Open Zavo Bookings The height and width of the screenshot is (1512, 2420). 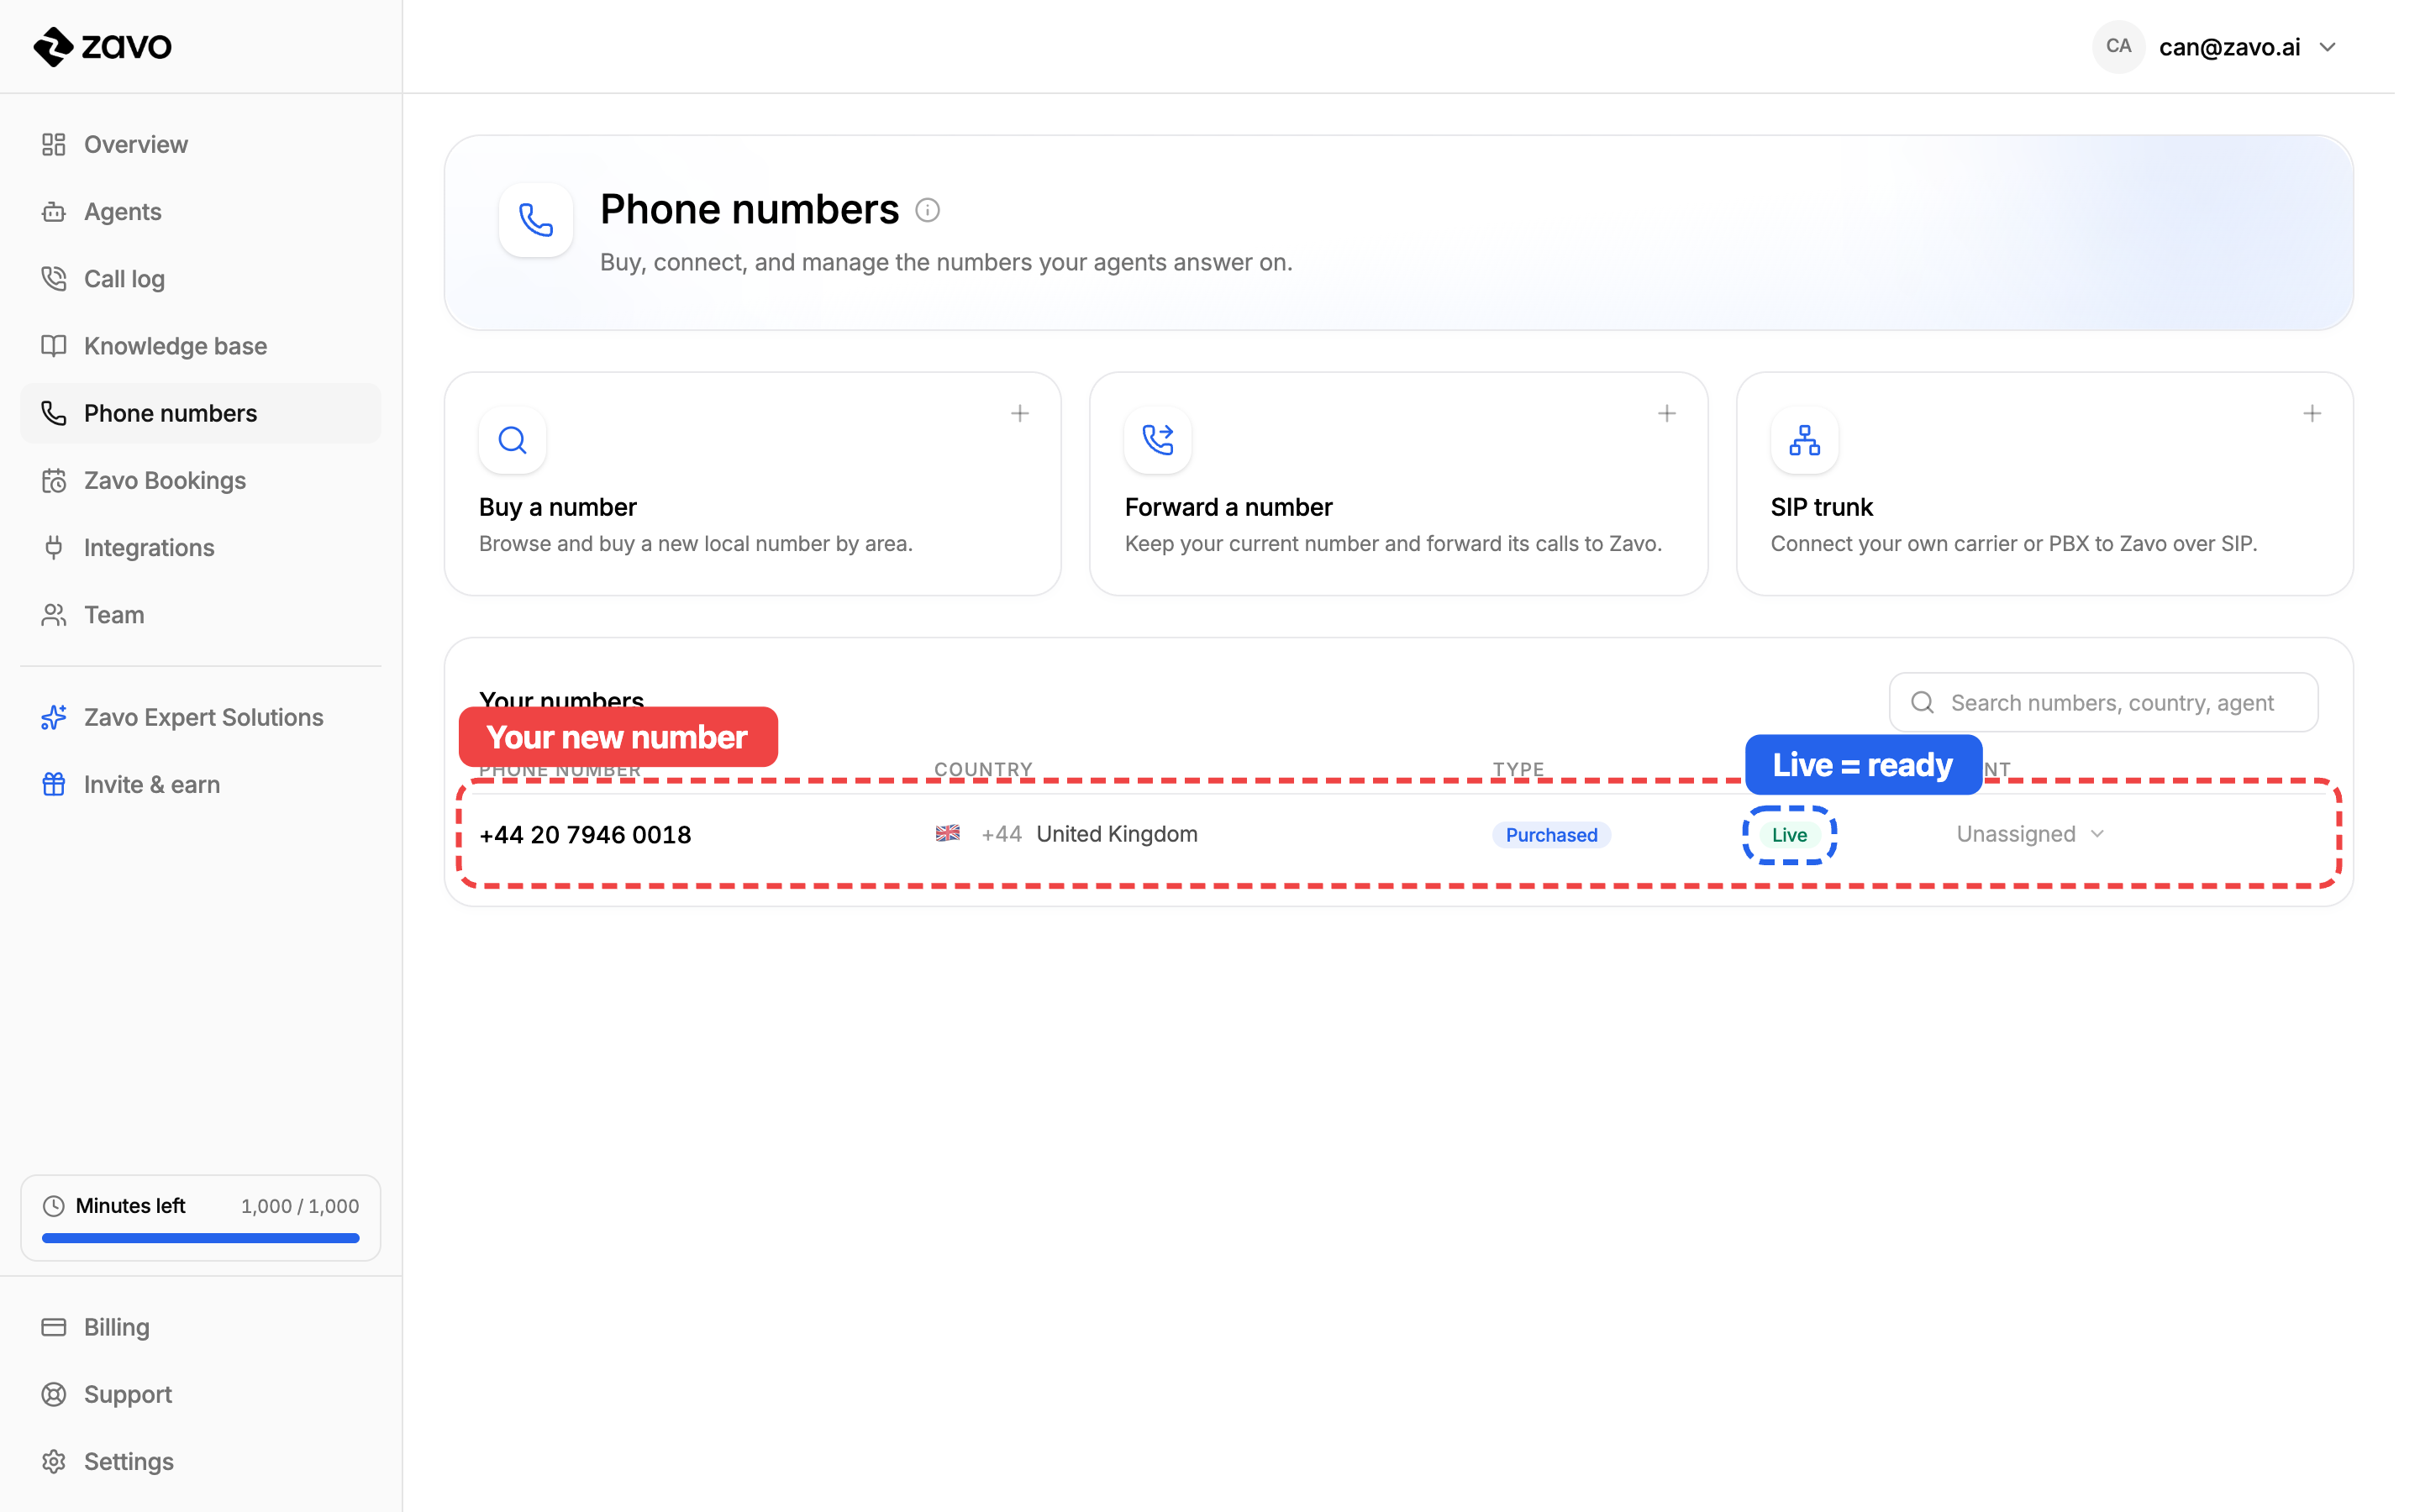200,480
